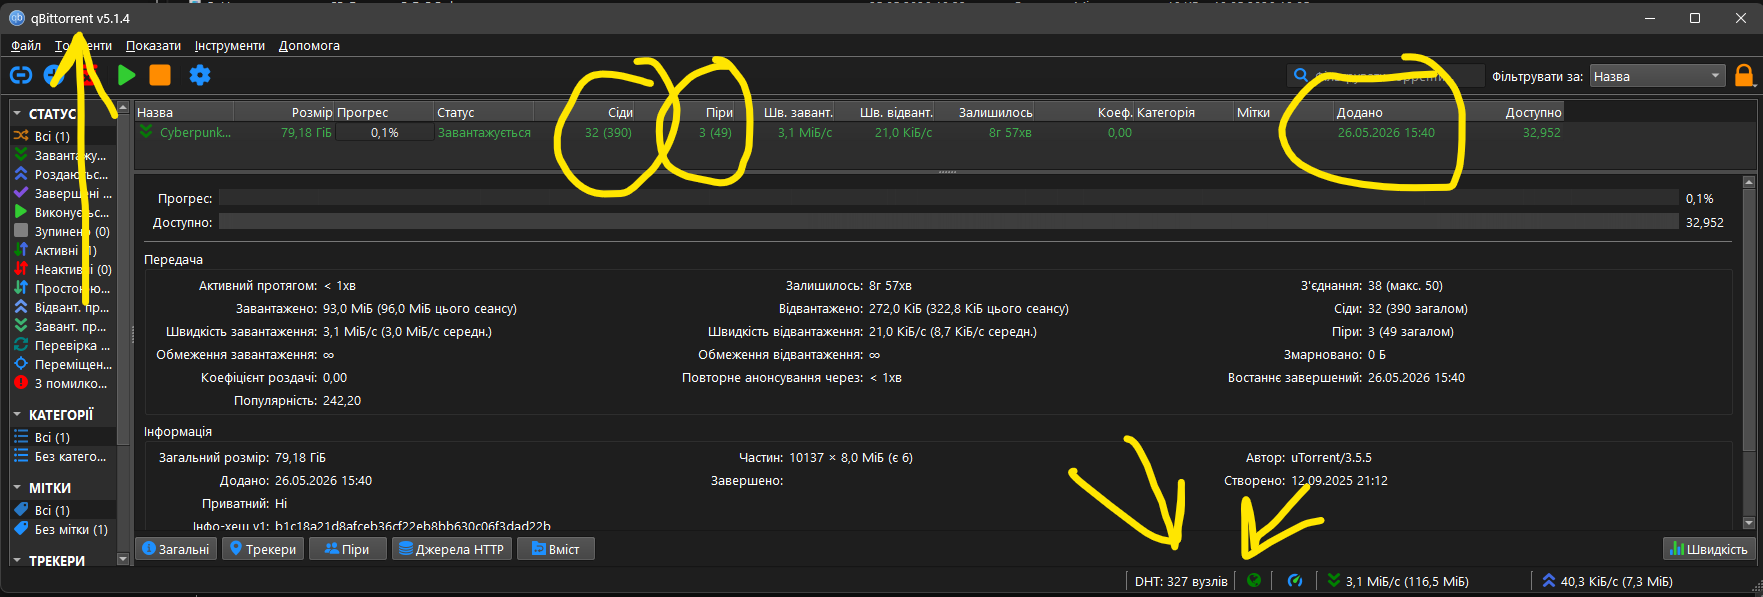Select the 'З помилко...' errored status filter
The width and height of the screenshot is (1763, 597).
point(64,383)
